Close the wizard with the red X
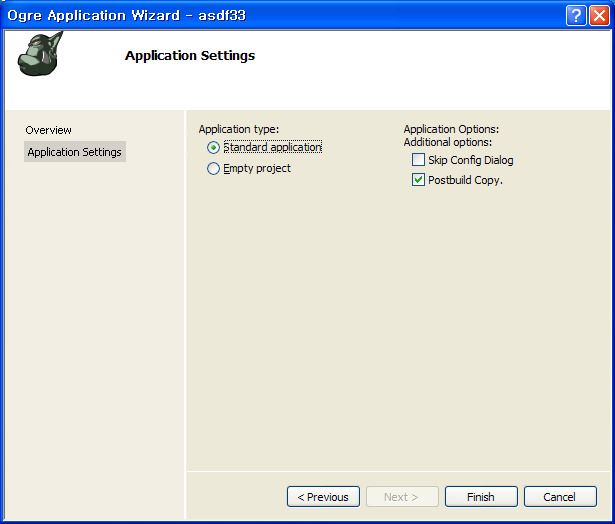 point(599,16)
